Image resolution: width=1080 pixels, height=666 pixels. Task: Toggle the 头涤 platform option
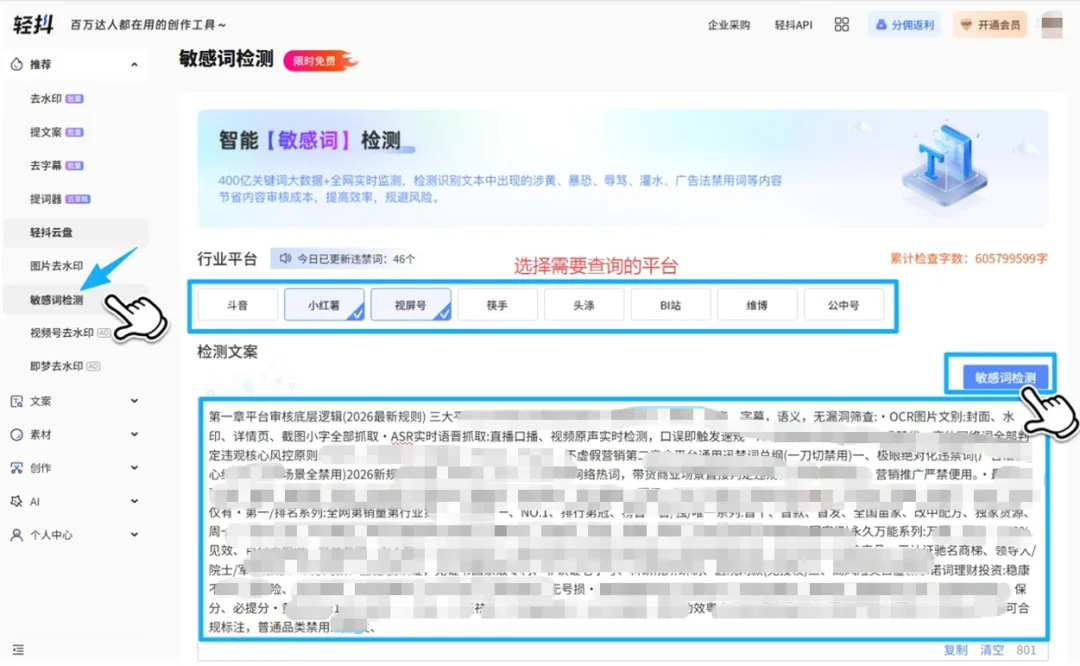584,305
